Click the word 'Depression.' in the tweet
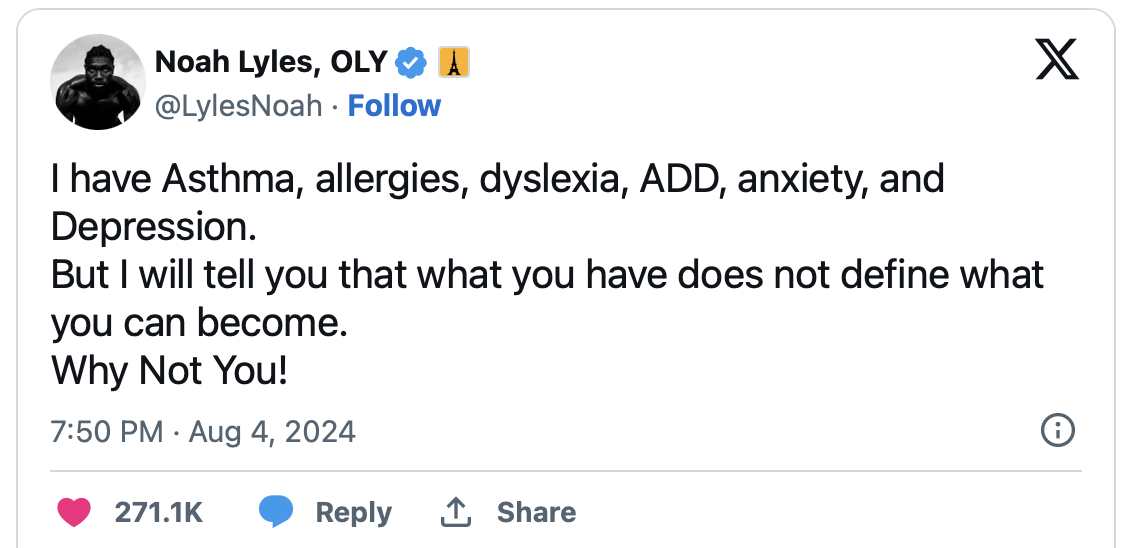1130x548 pixels. click(154, 227)
